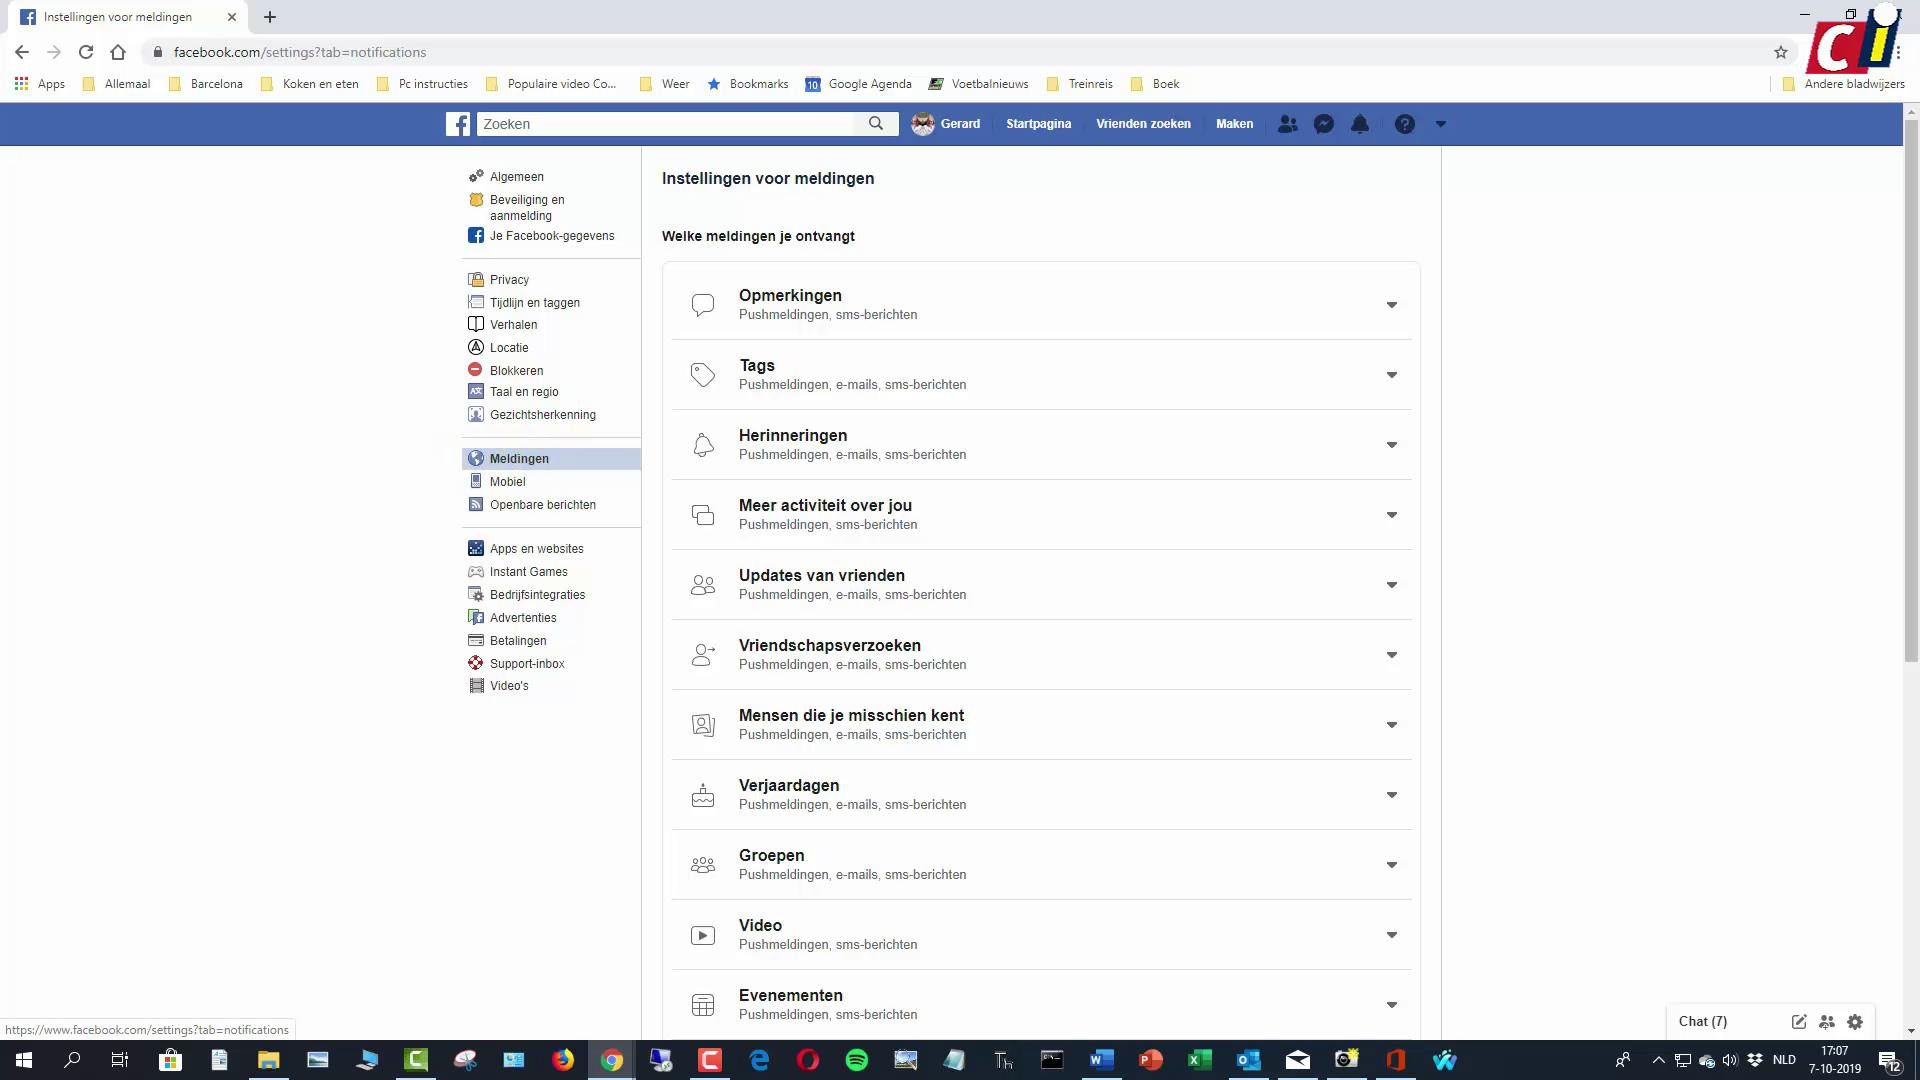Reload the page with refresh icon
This screenshot has width=1920, height=1080.
[86, 52]
